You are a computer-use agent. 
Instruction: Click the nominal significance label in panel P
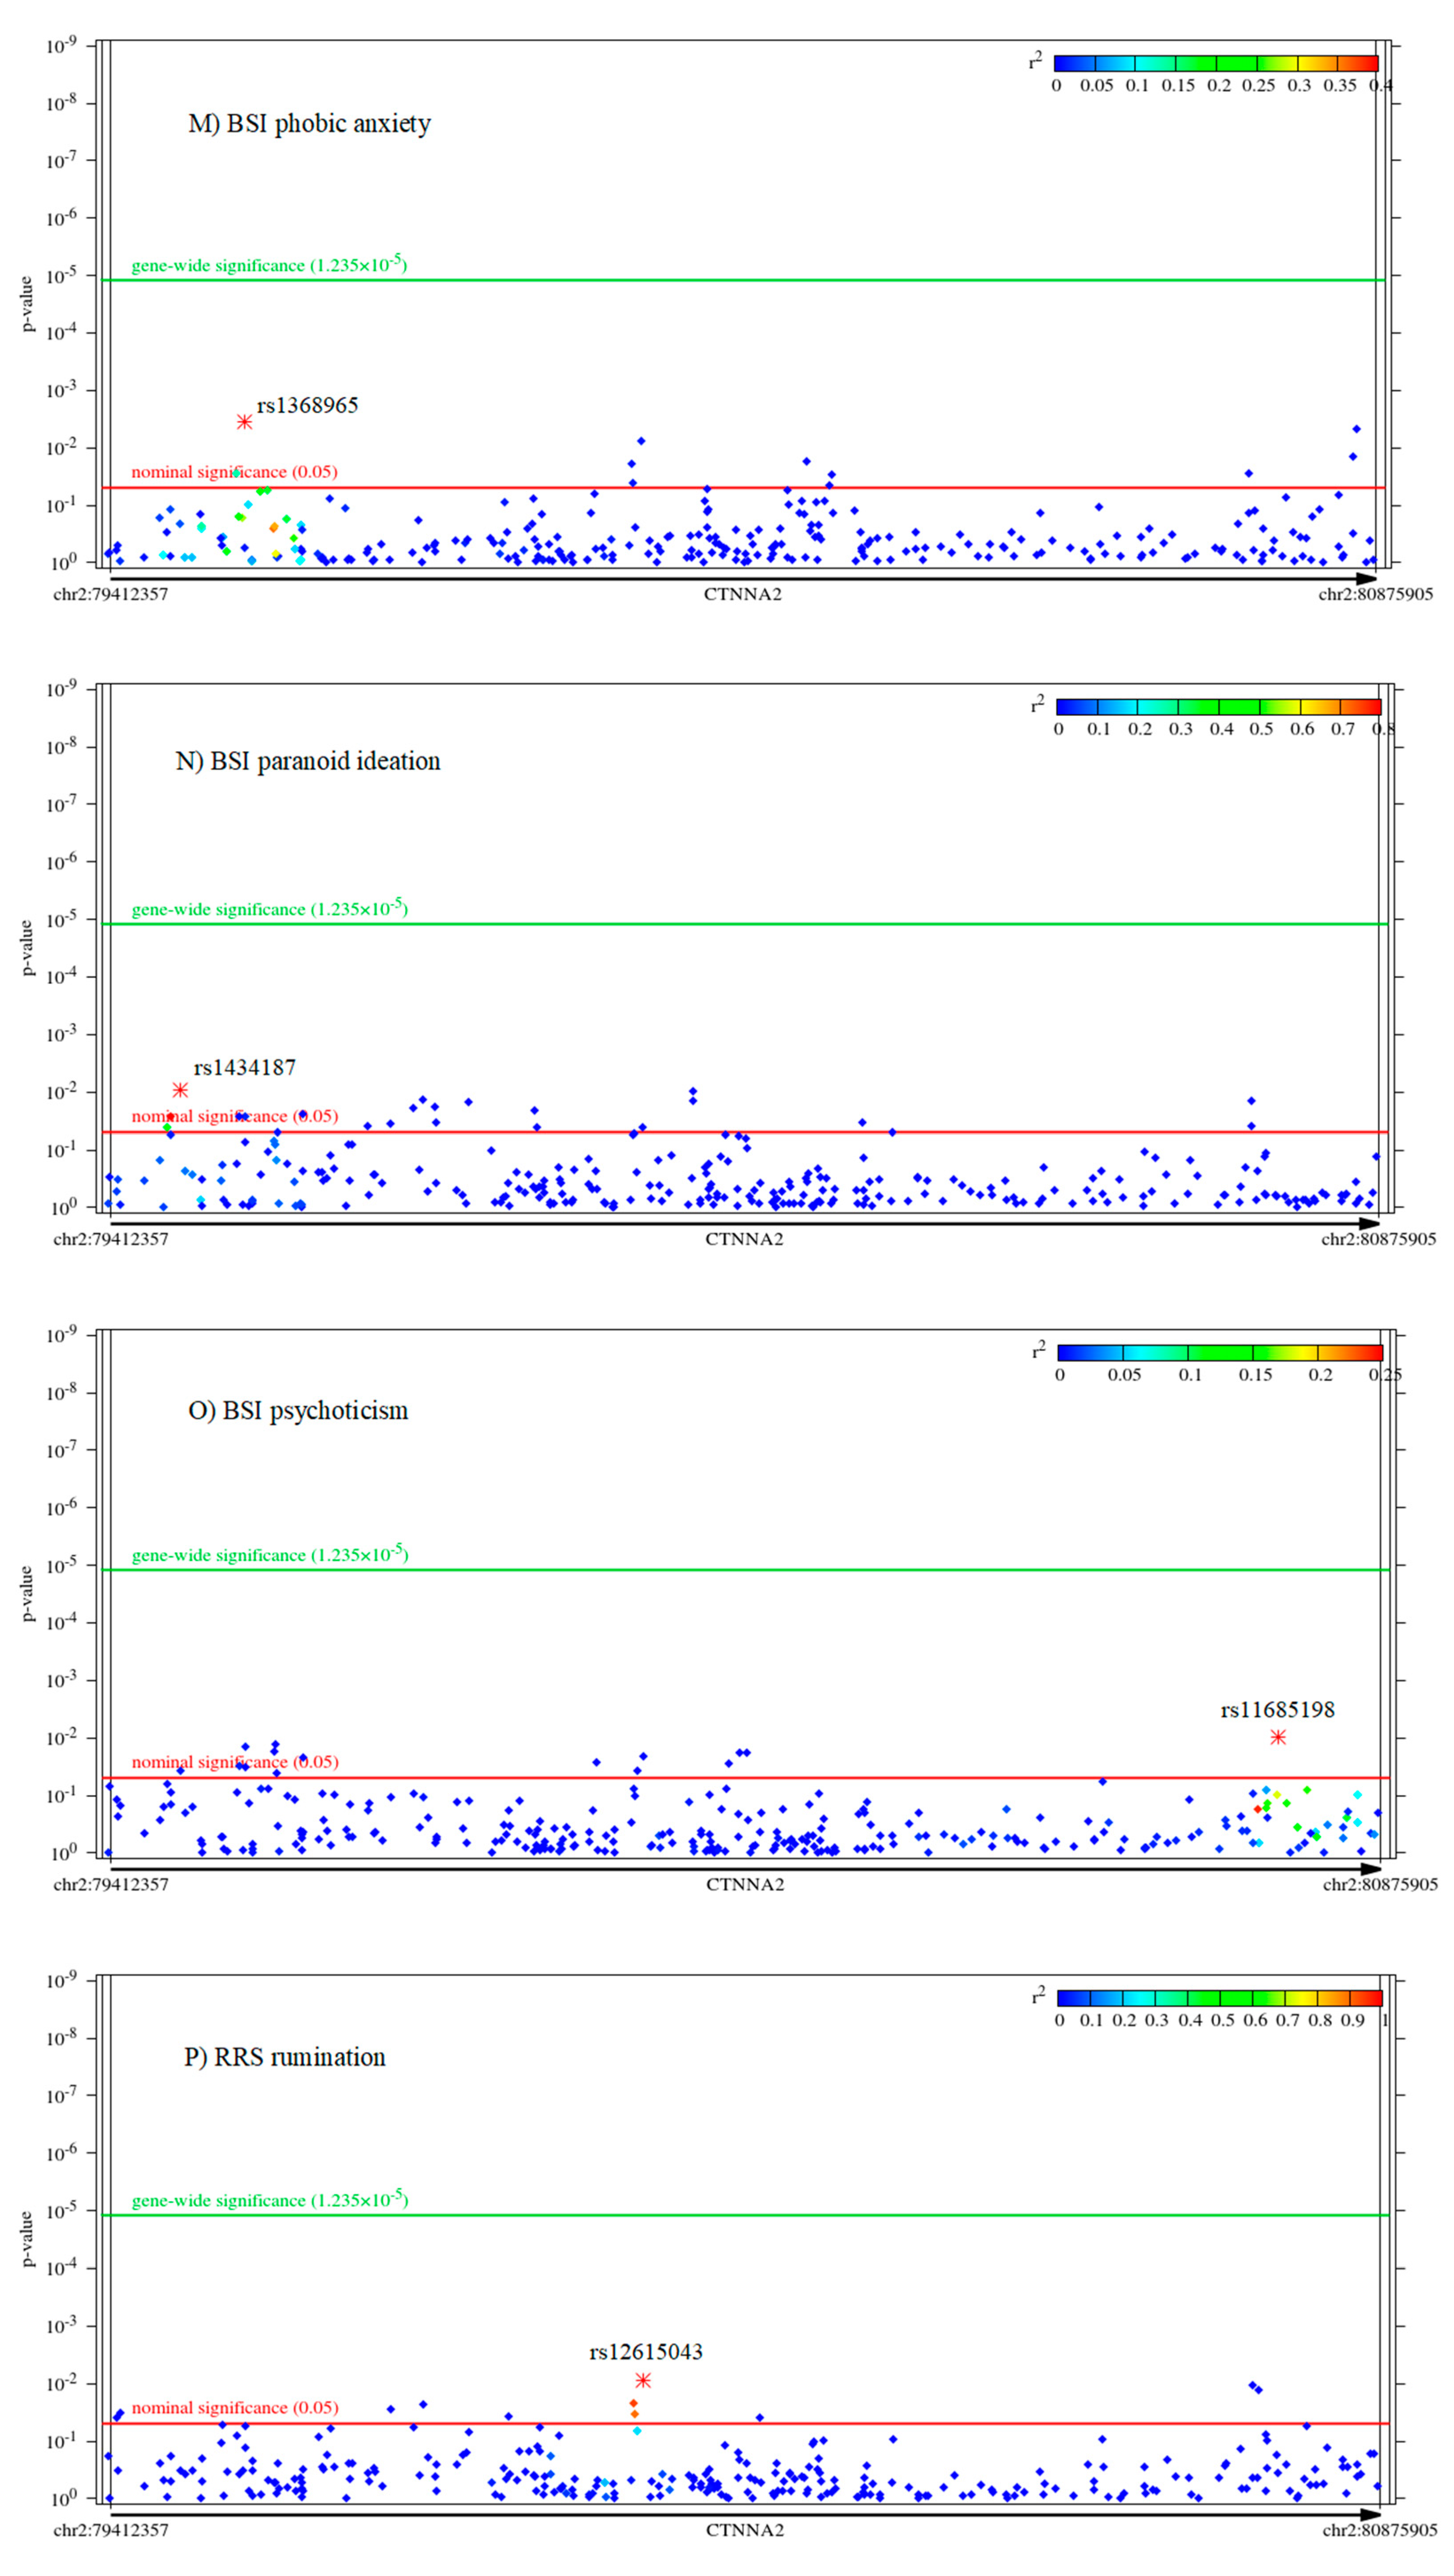[x=235, y=2407]
